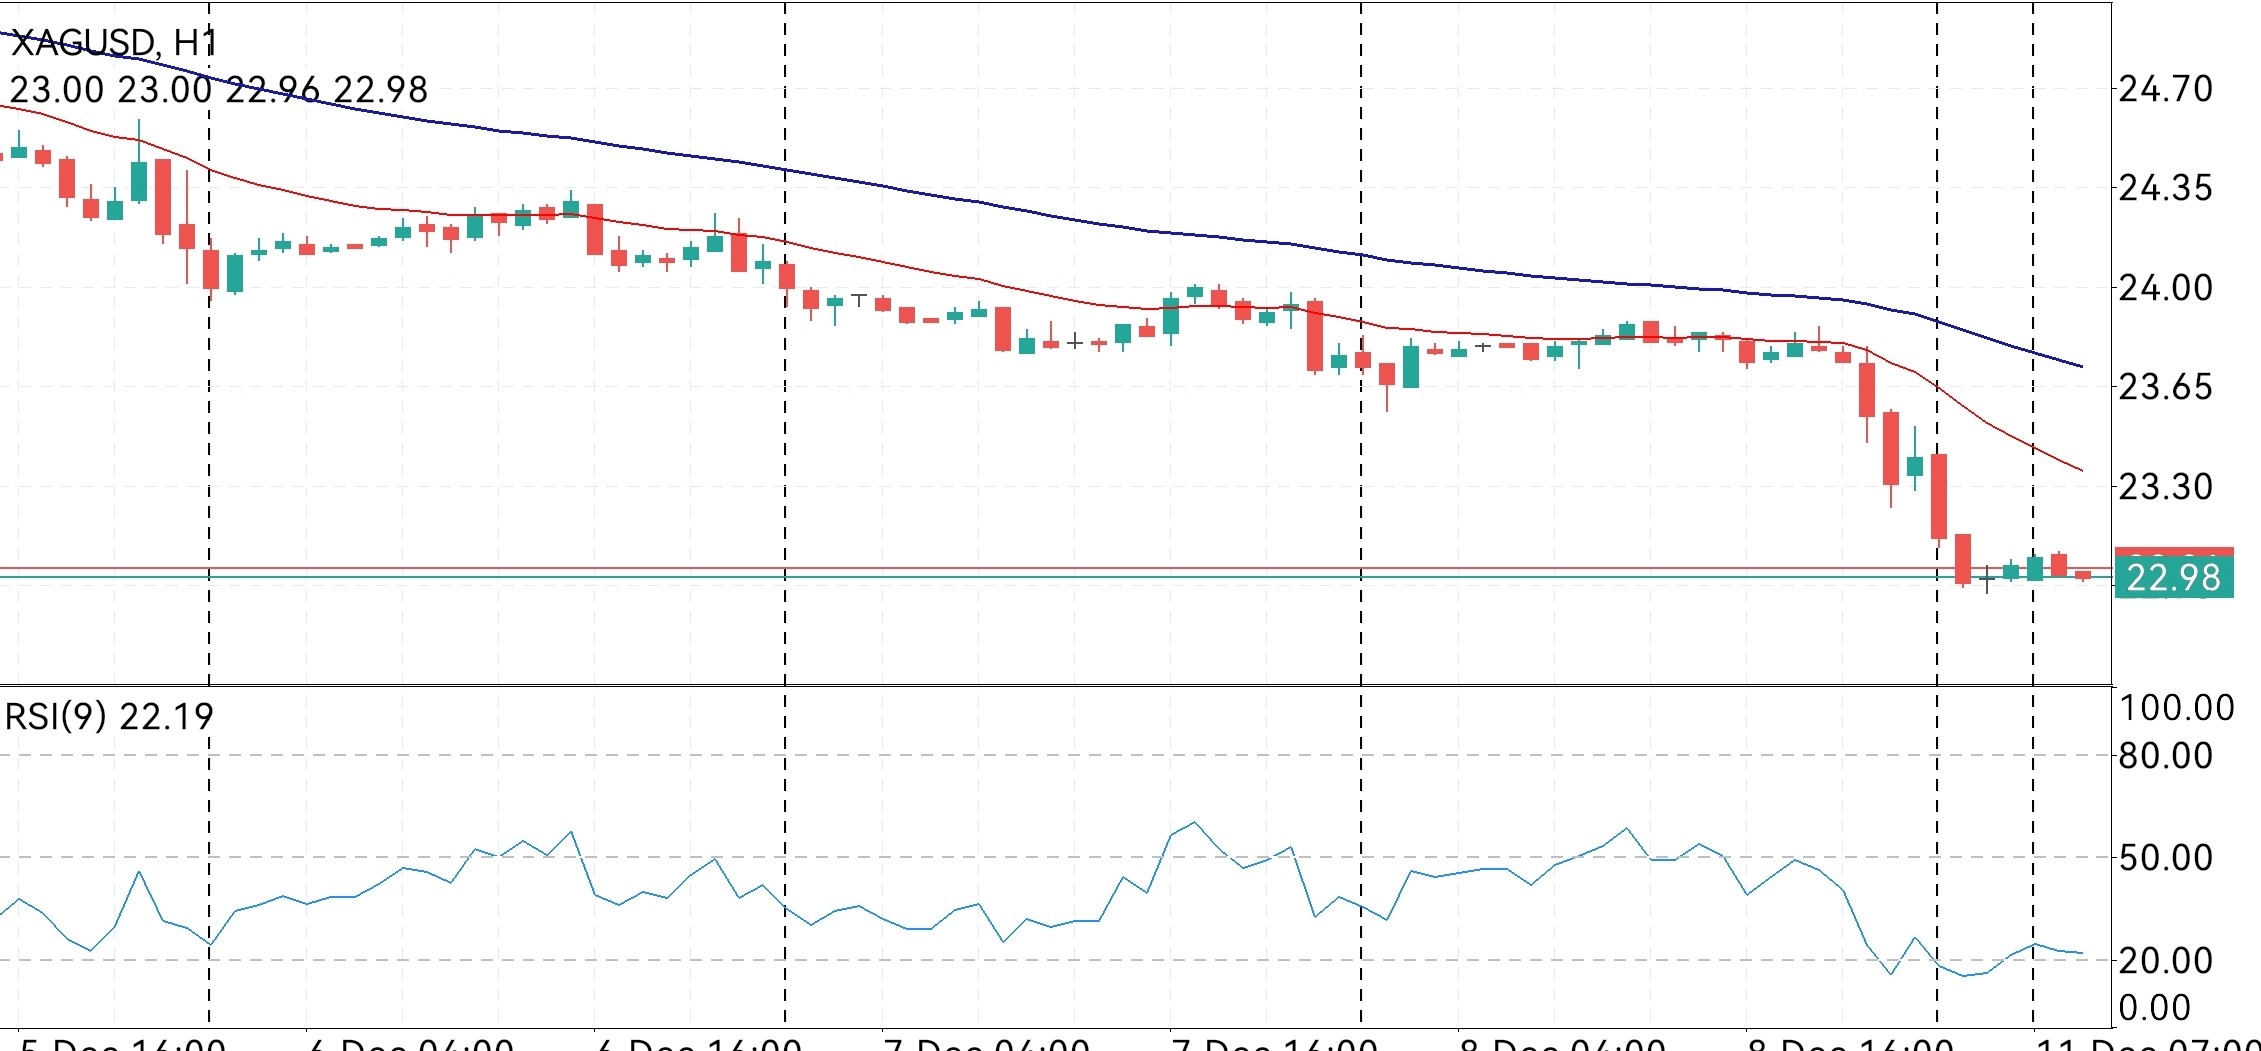The height and width of the screenshot is (1051, 2261).
Task: Click the XAGUSD, H1 chart title
Action: pyautogui.click(x=113, y=43)
